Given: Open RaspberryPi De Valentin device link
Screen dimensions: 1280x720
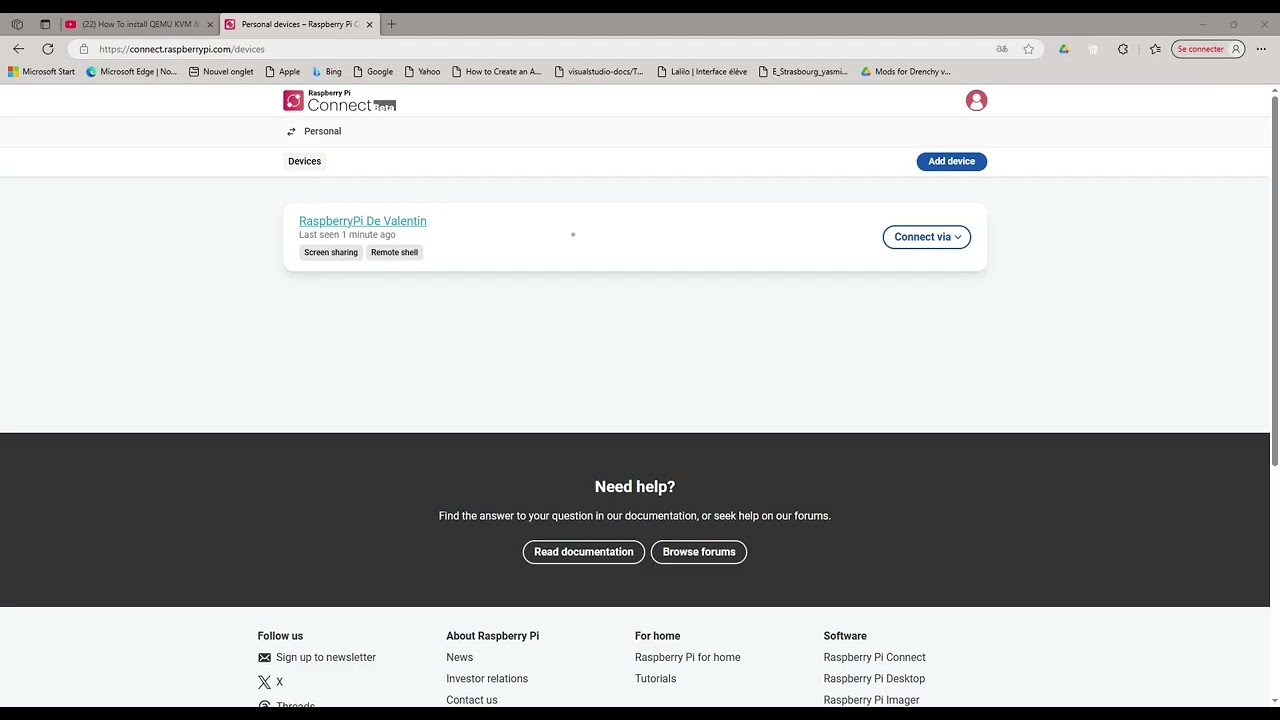Looking at the screenshot, I should (363, 221).
